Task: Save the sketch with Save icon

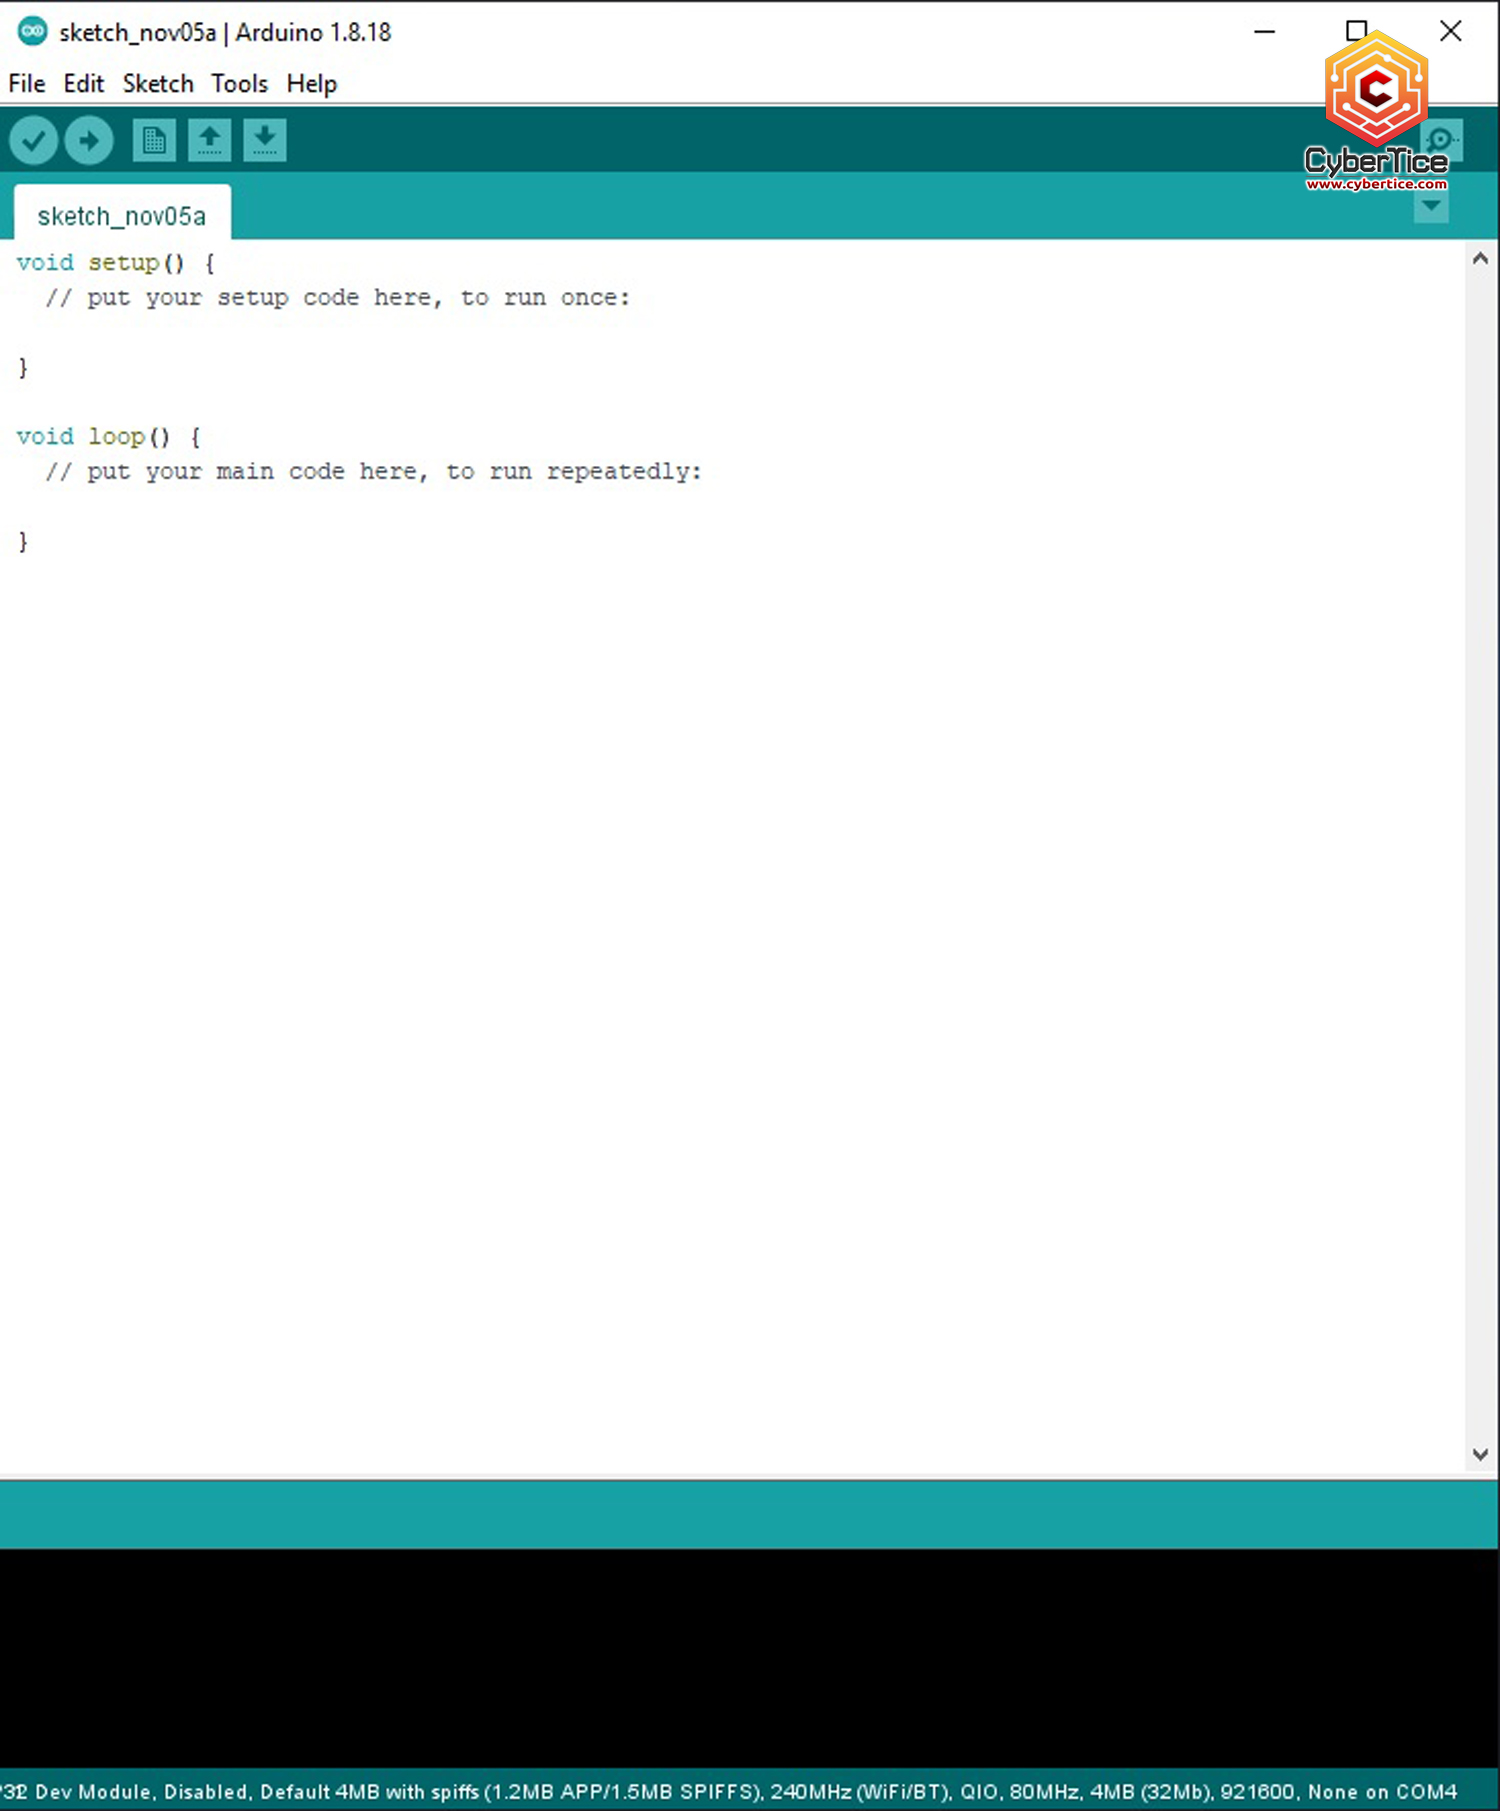Action: [x=264, y=141]
